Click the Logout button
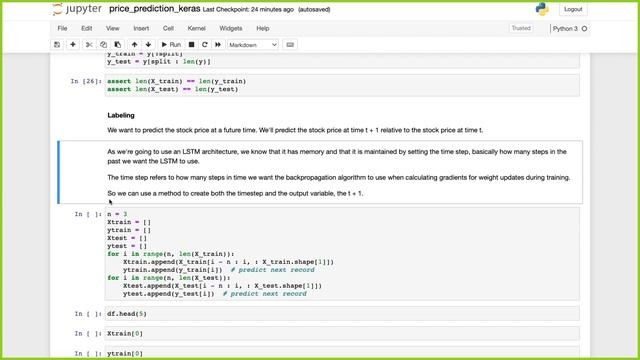This screenshot has height=360, width=640. (x=573, y=9)
